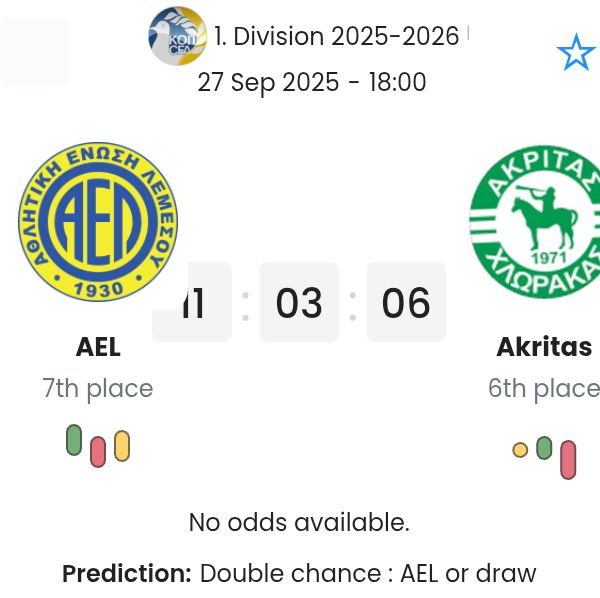Click Akritas's yellow draw form indicator
This screenshot has width=600, height=598.
pyautogui.click(x=520, y=450)
